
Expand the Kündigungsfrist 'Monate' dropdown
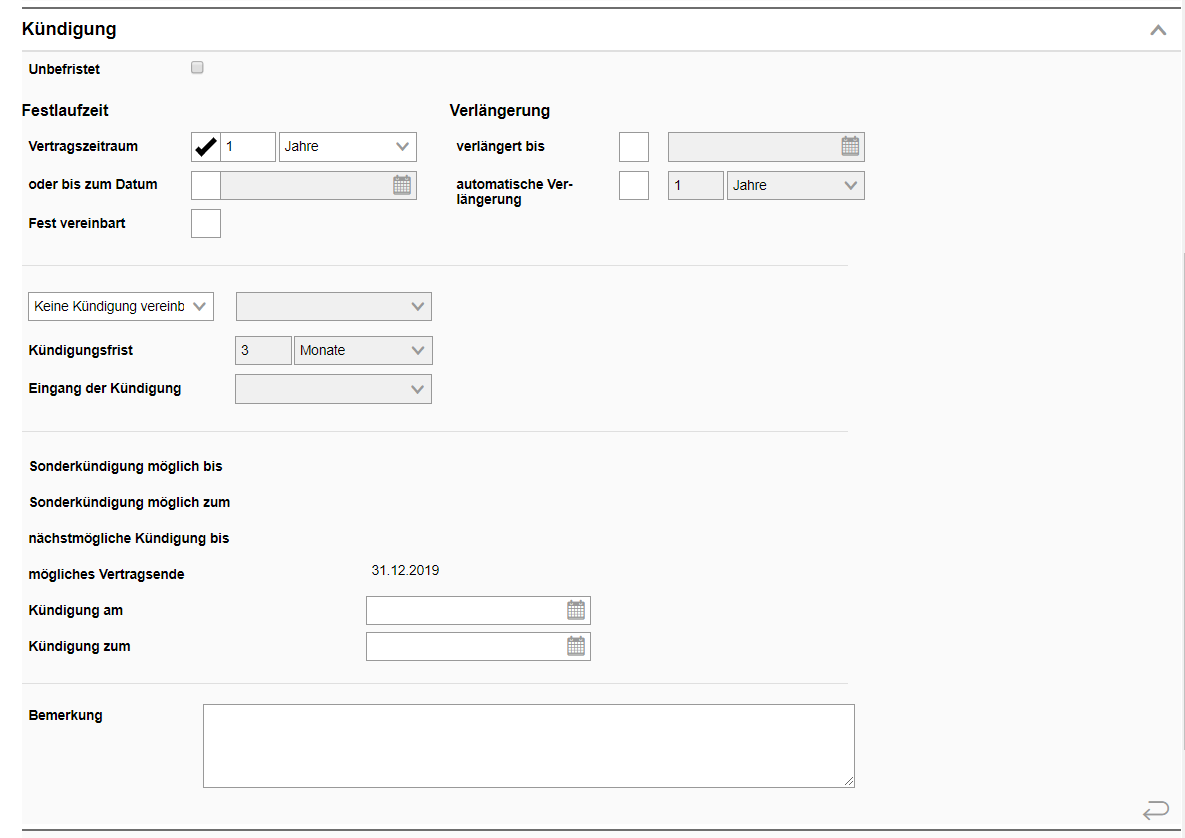(363, 351)
